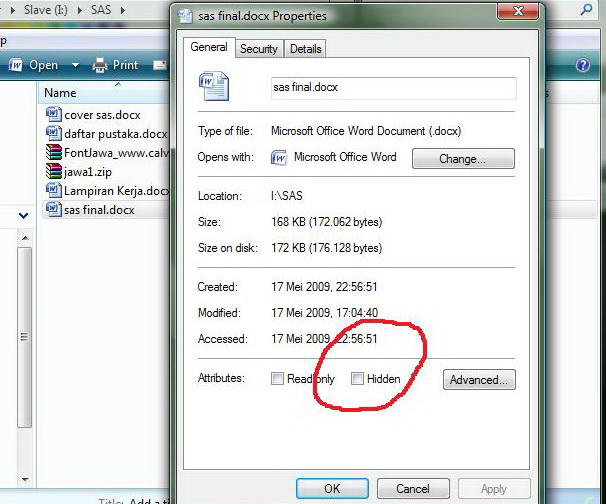Click the navigation pane scroll up arrow
The width and height of the screenshot is (606, 504).
coord(25,238)
